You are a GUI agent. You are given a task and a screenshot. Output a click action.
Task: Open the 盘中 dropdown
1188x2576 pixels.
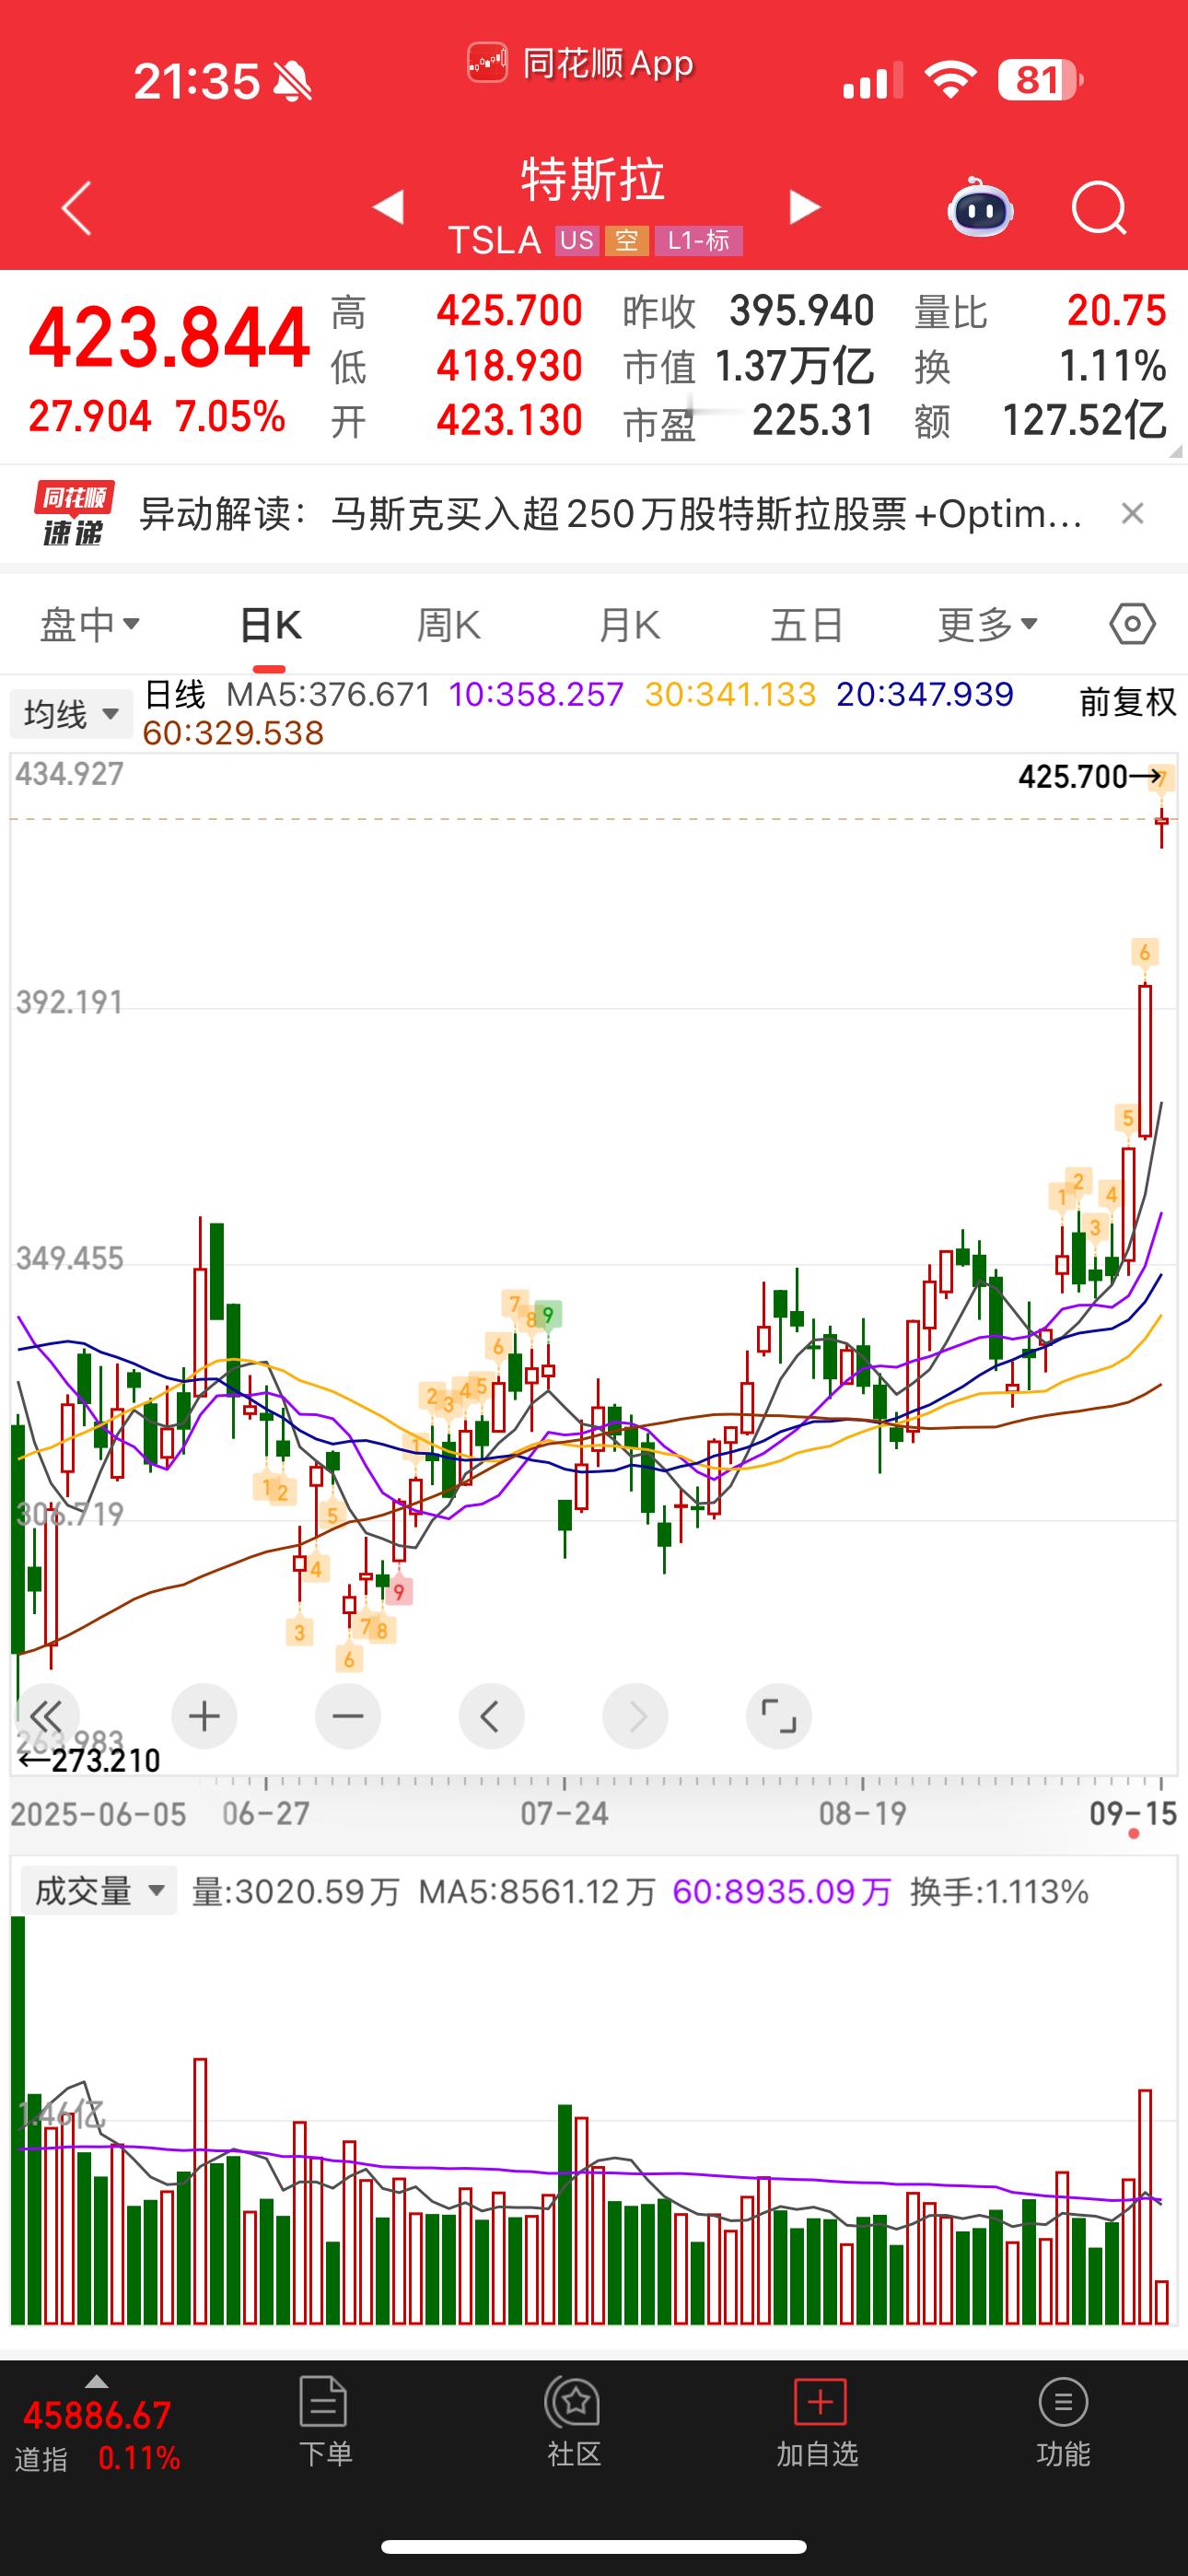click(89, 625)
